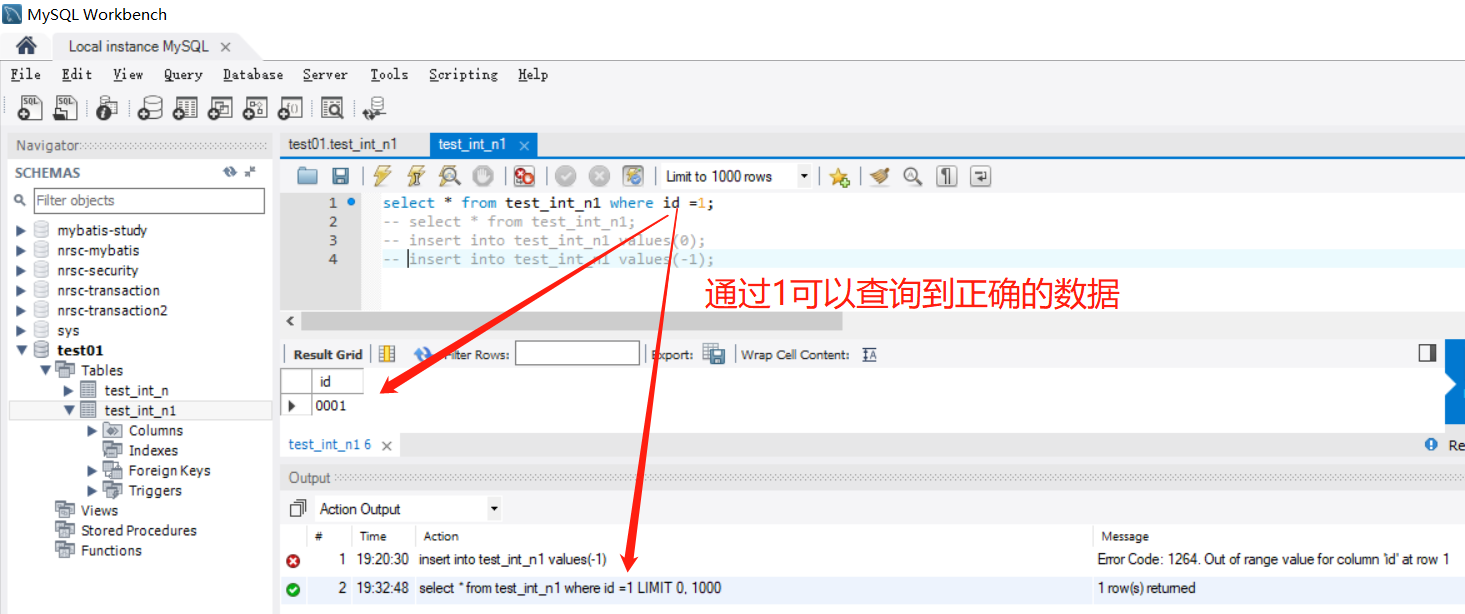Create a new stored procedure
Viewport: 1465px width, 614px height.
tap(255, 108)
